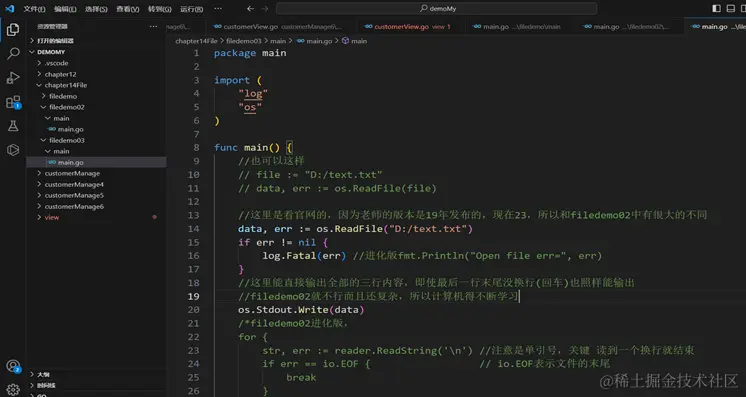Collapse main folder under filedemo02
Viewport: 746px width, 397px height.
(96, 118)
